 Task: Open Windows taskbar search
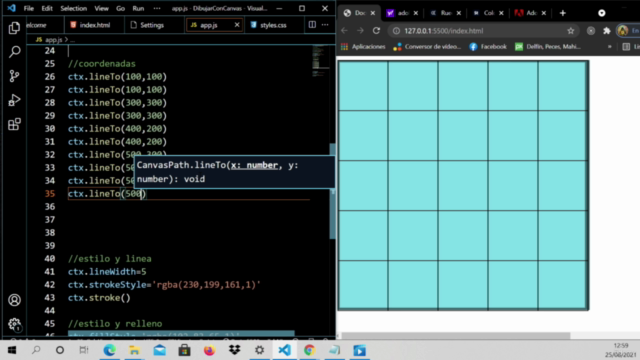point(36,350)
